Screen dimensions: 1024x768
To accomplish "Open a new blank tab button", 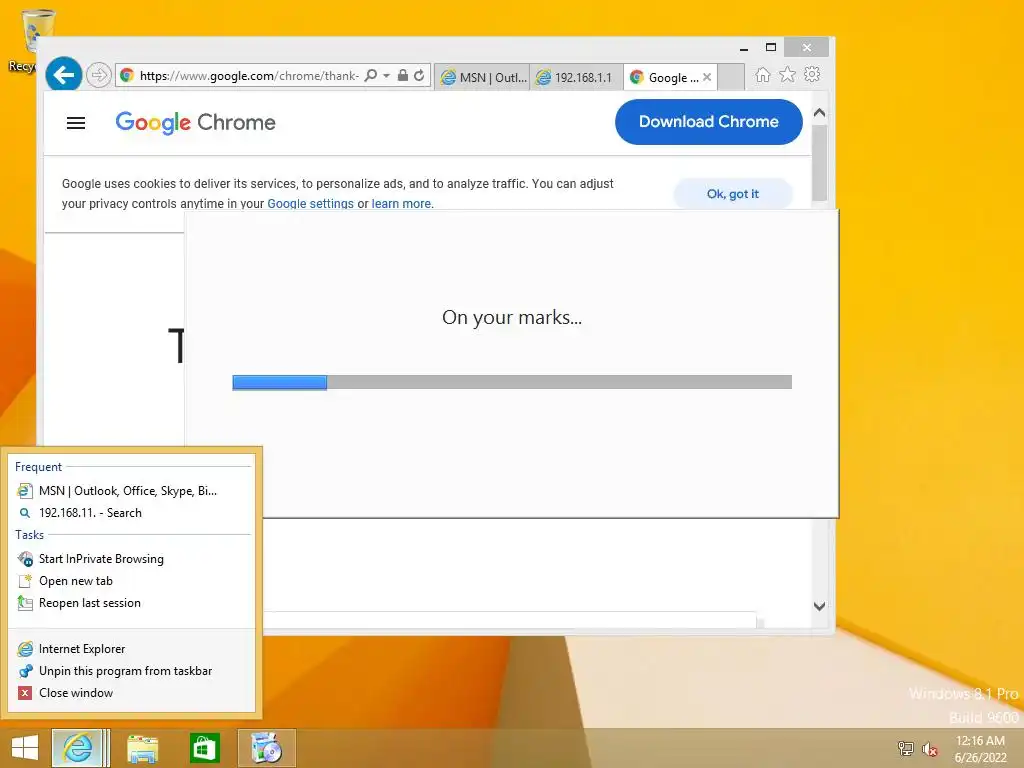I will 731,77.
